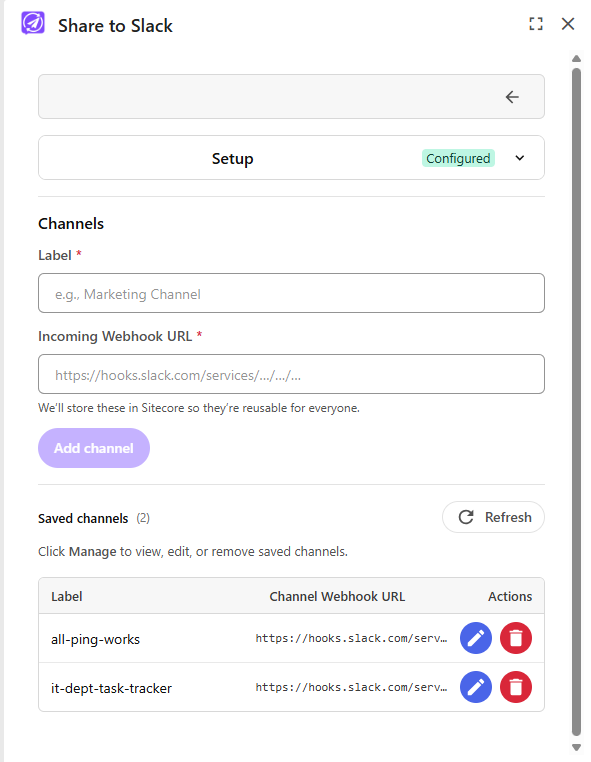Click the scrollbar up arrow

pyautogui.click(x=576, y=59)
